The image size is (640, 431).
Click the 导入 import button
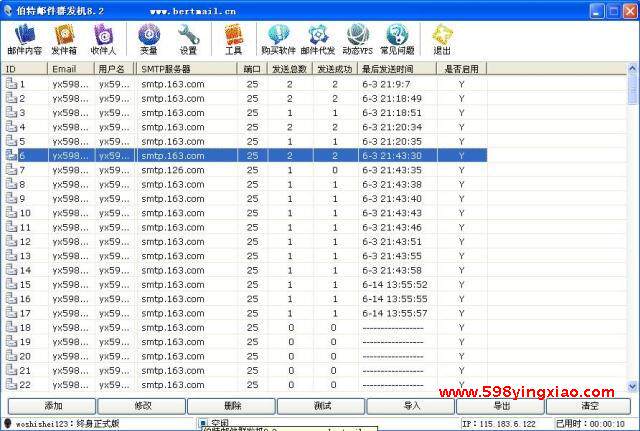pyautogui.click(x=411, y=406)
